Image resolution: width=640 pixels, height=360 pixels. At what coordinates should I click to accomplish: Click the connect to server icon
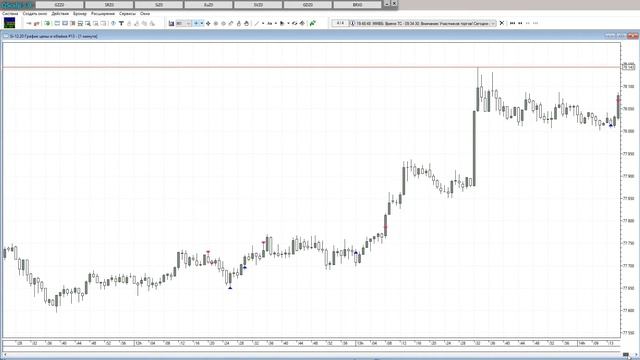tap(29, 24)
